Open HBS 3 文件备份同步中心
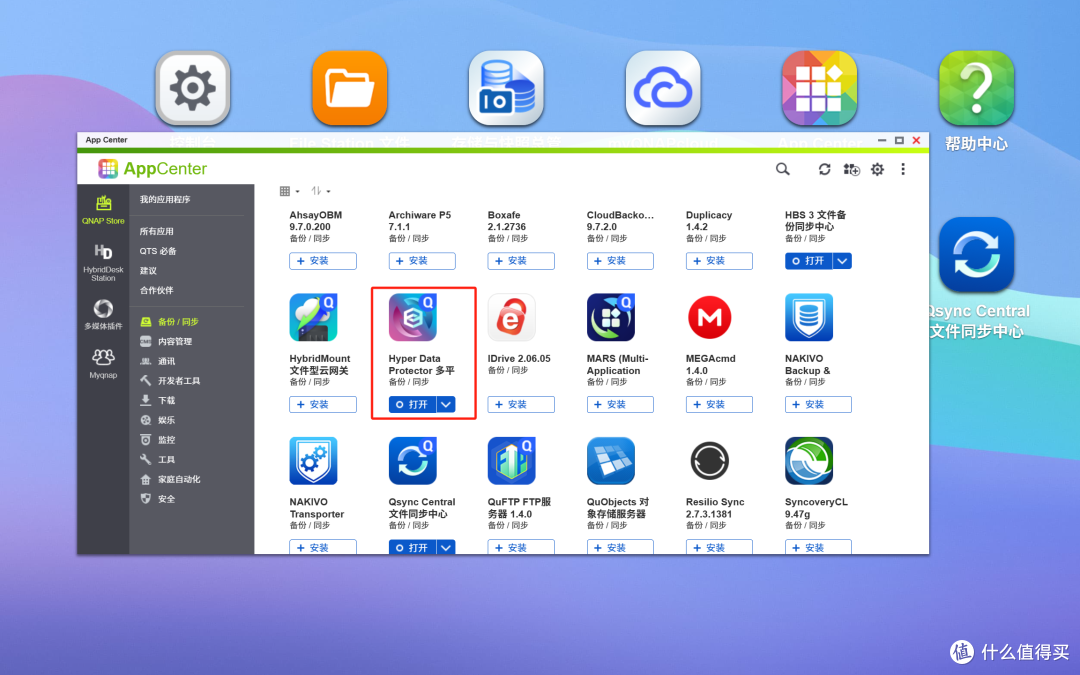1080x675 pixels. tap(809, 261)
